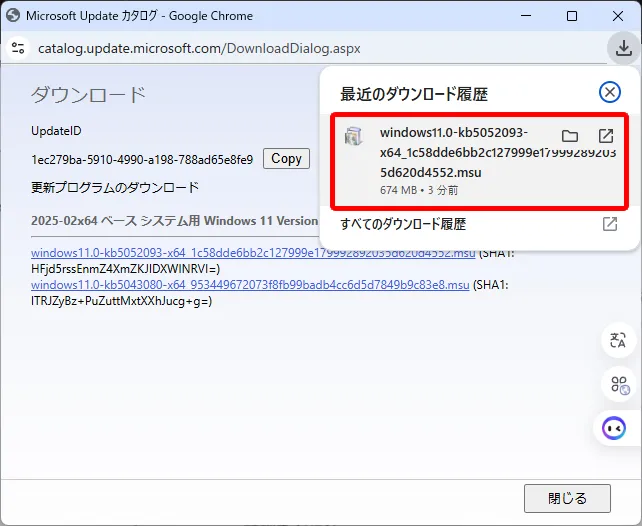
Task: Click the UpdateID value 1ec279ba-5910-4990
Action: pyautogui.click(x=142, y=160)
